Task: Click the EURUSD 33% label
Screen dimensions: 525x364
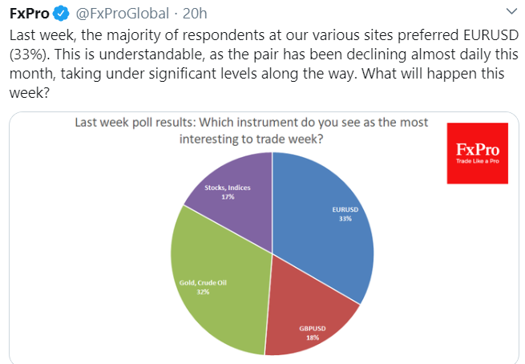Action: click(345, 214)
